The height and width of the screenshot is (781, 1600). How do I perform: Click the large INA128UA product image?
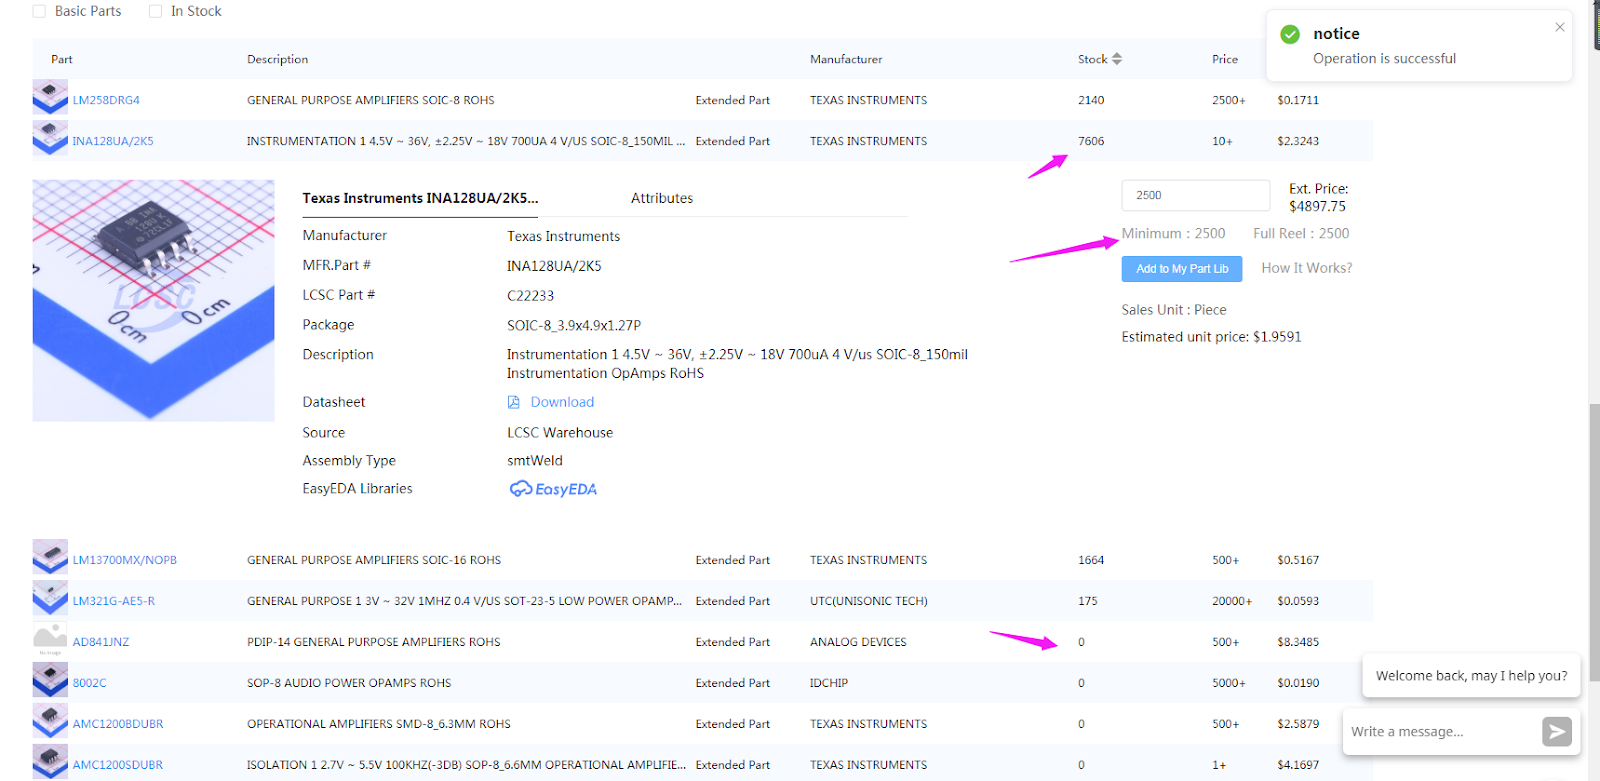[153, 300]
